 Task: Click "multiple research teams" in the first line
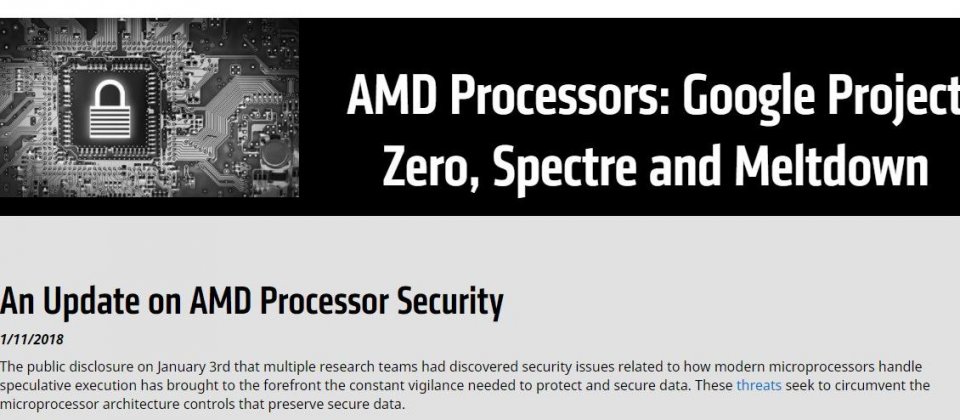336,367
